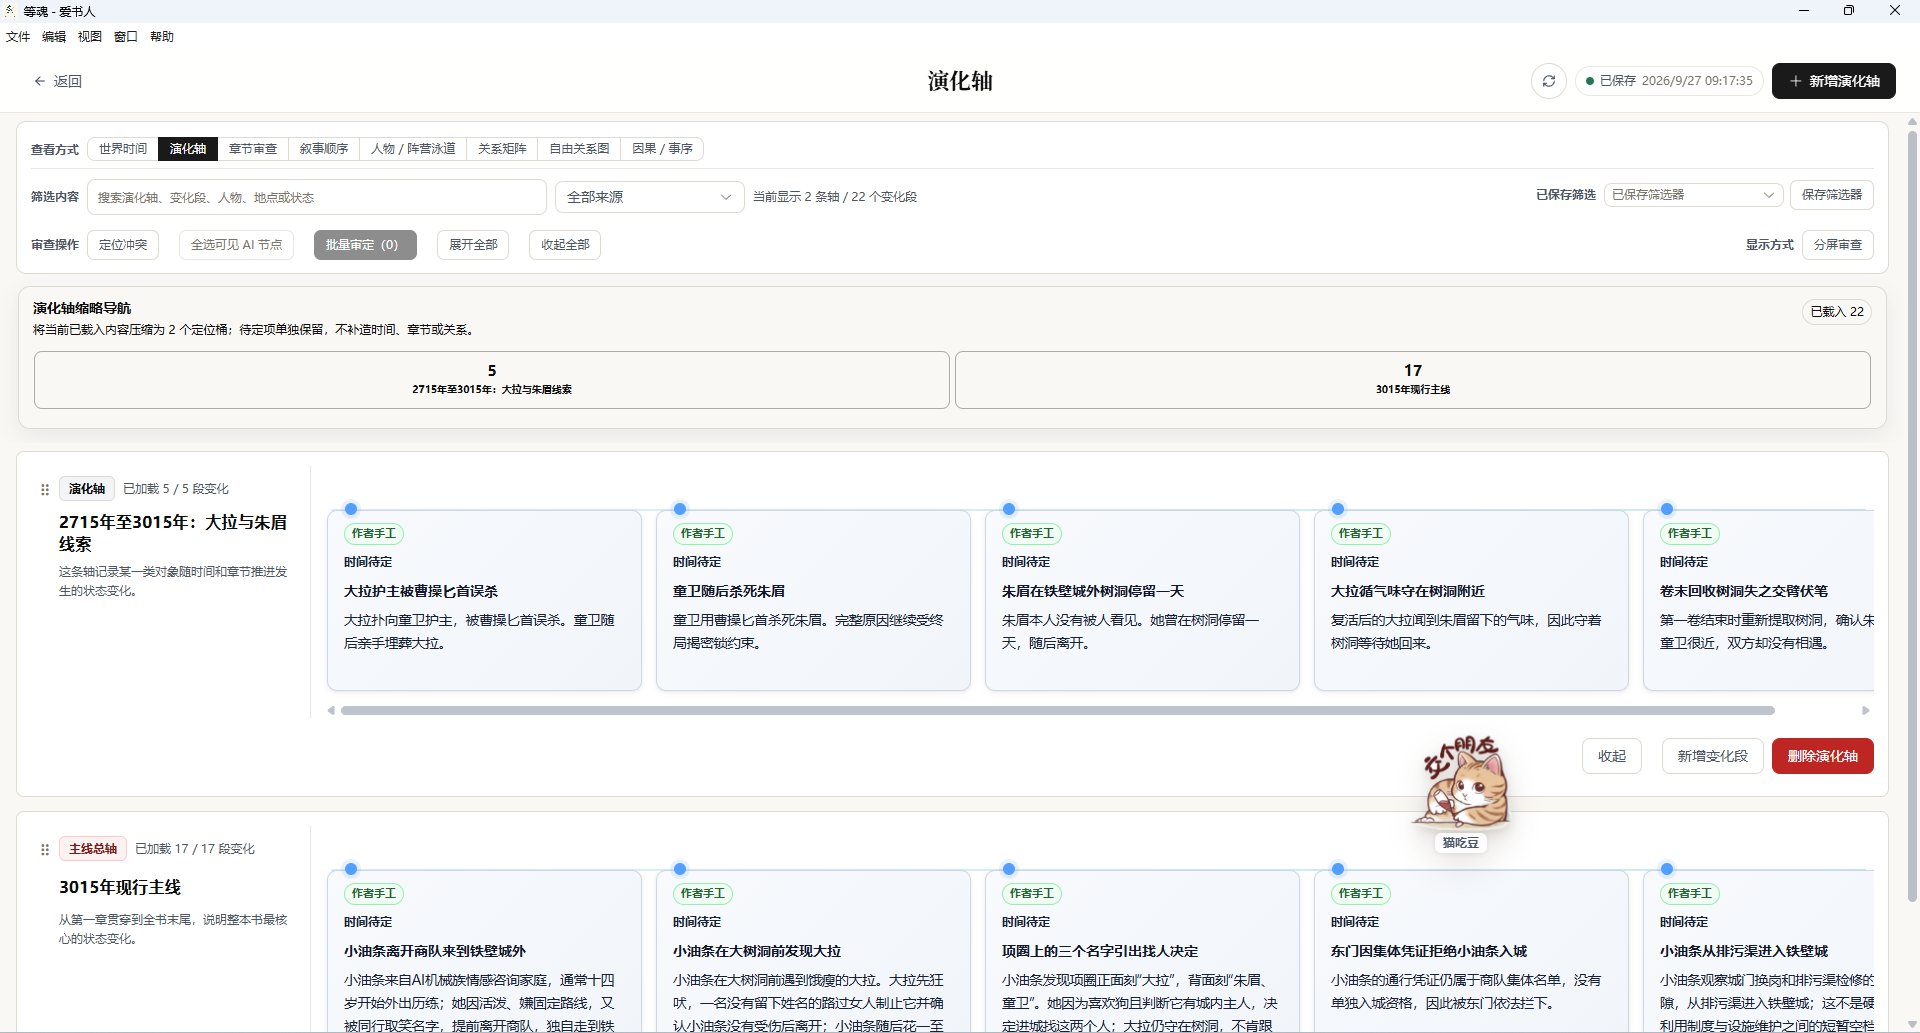The image size is (1920, 1033).
Task: Open the 已保存筛选器 dropdown
Action: 1694,195
